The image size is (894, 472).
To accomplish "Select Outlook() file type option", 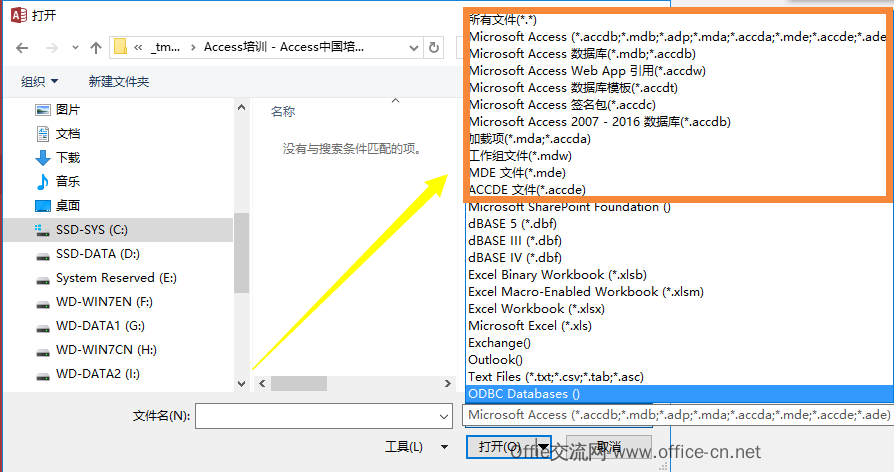I will pyautogui.click(x=680, y=360).
